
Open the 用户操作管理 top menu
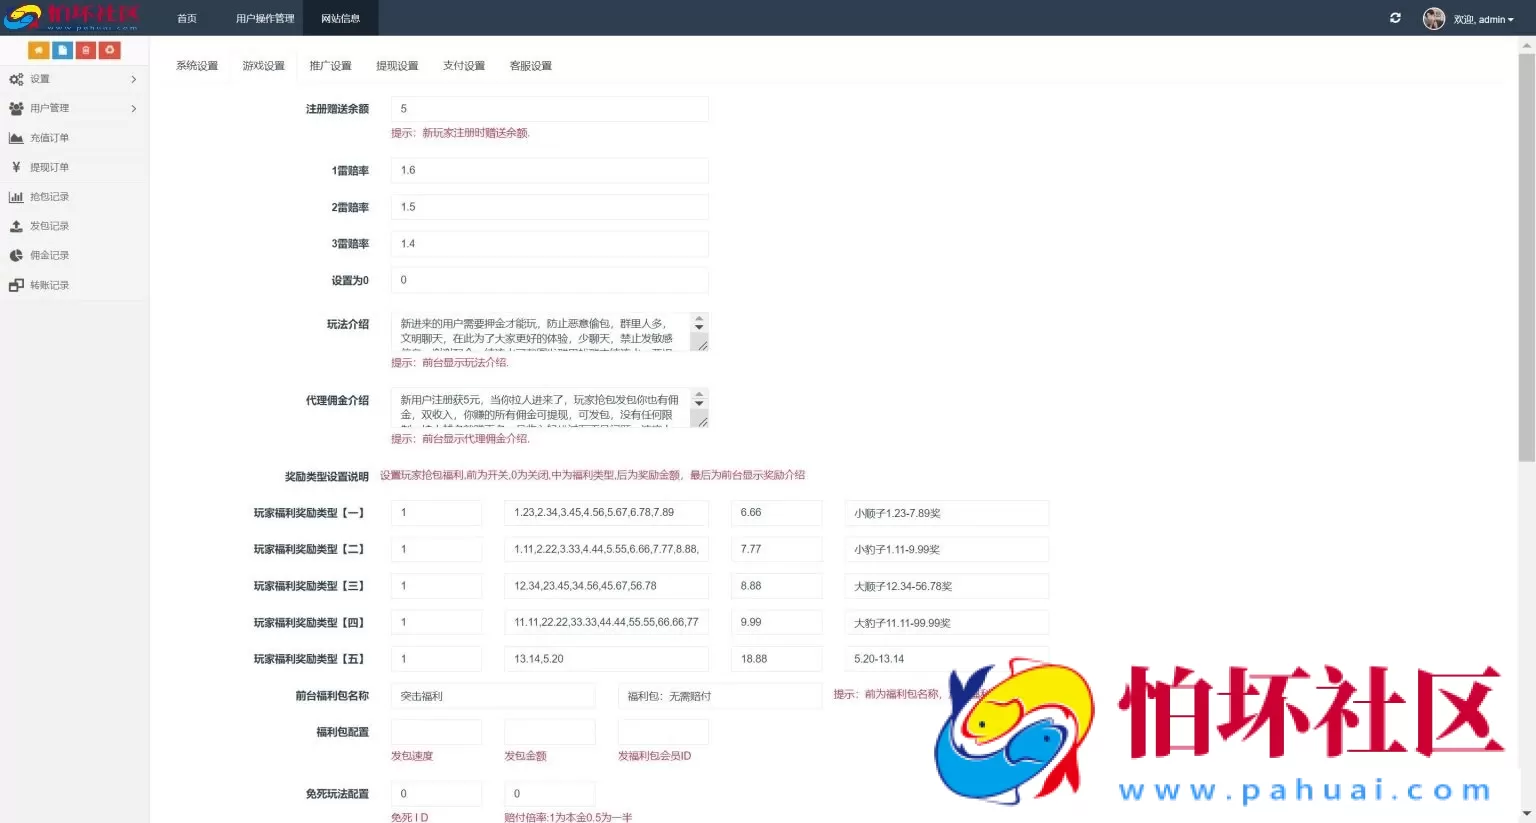point(264,18)
